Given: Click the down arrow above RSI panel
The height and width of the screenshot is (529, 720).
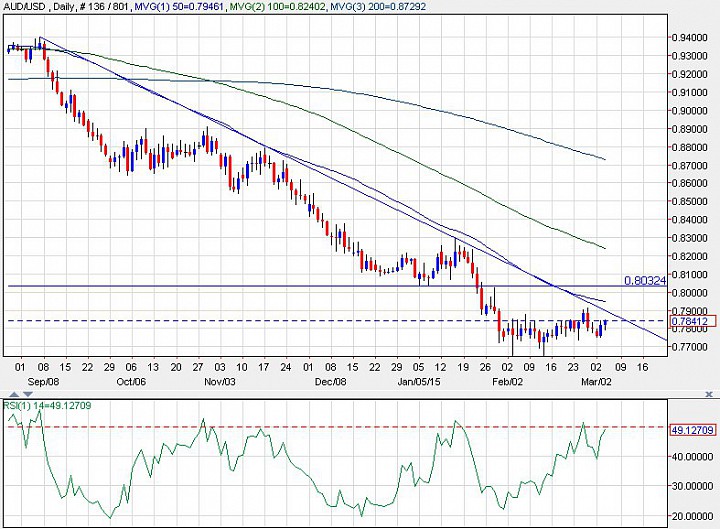Looking at the screenshot, I should pyautogui.click(x=28, y=394).
